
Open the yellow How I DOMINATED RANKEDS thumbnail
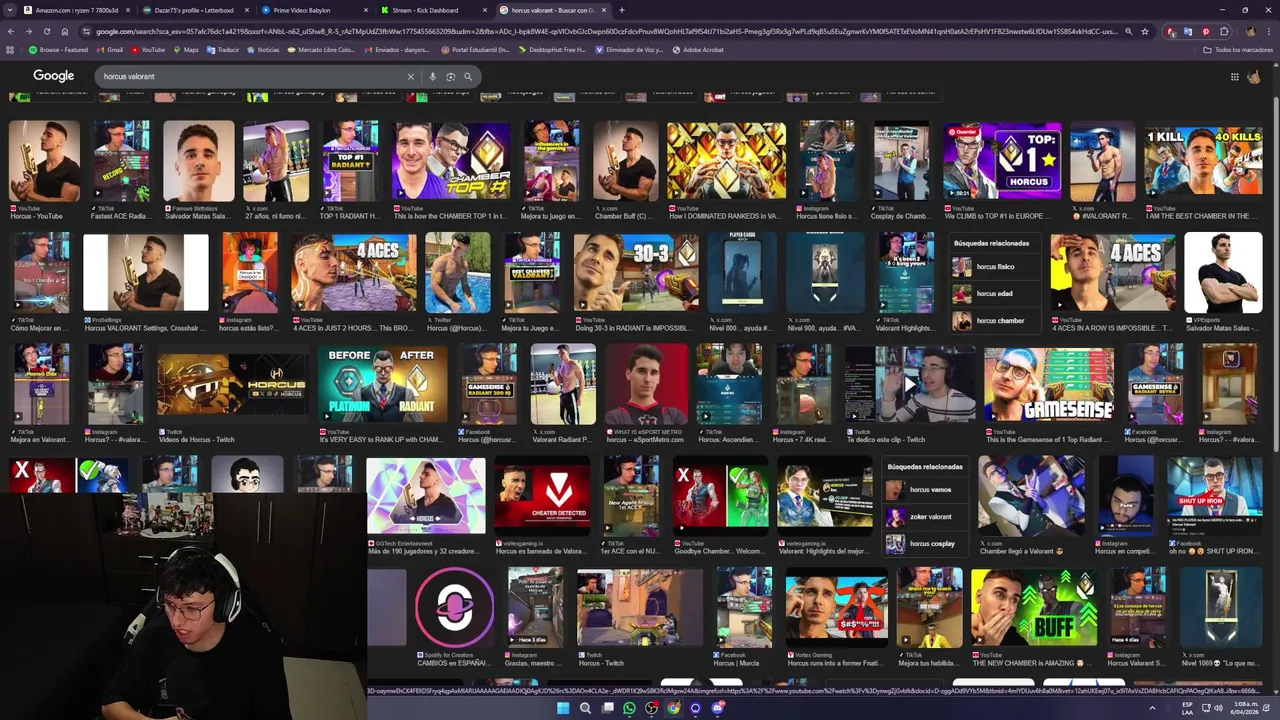(x=726, y=161)
